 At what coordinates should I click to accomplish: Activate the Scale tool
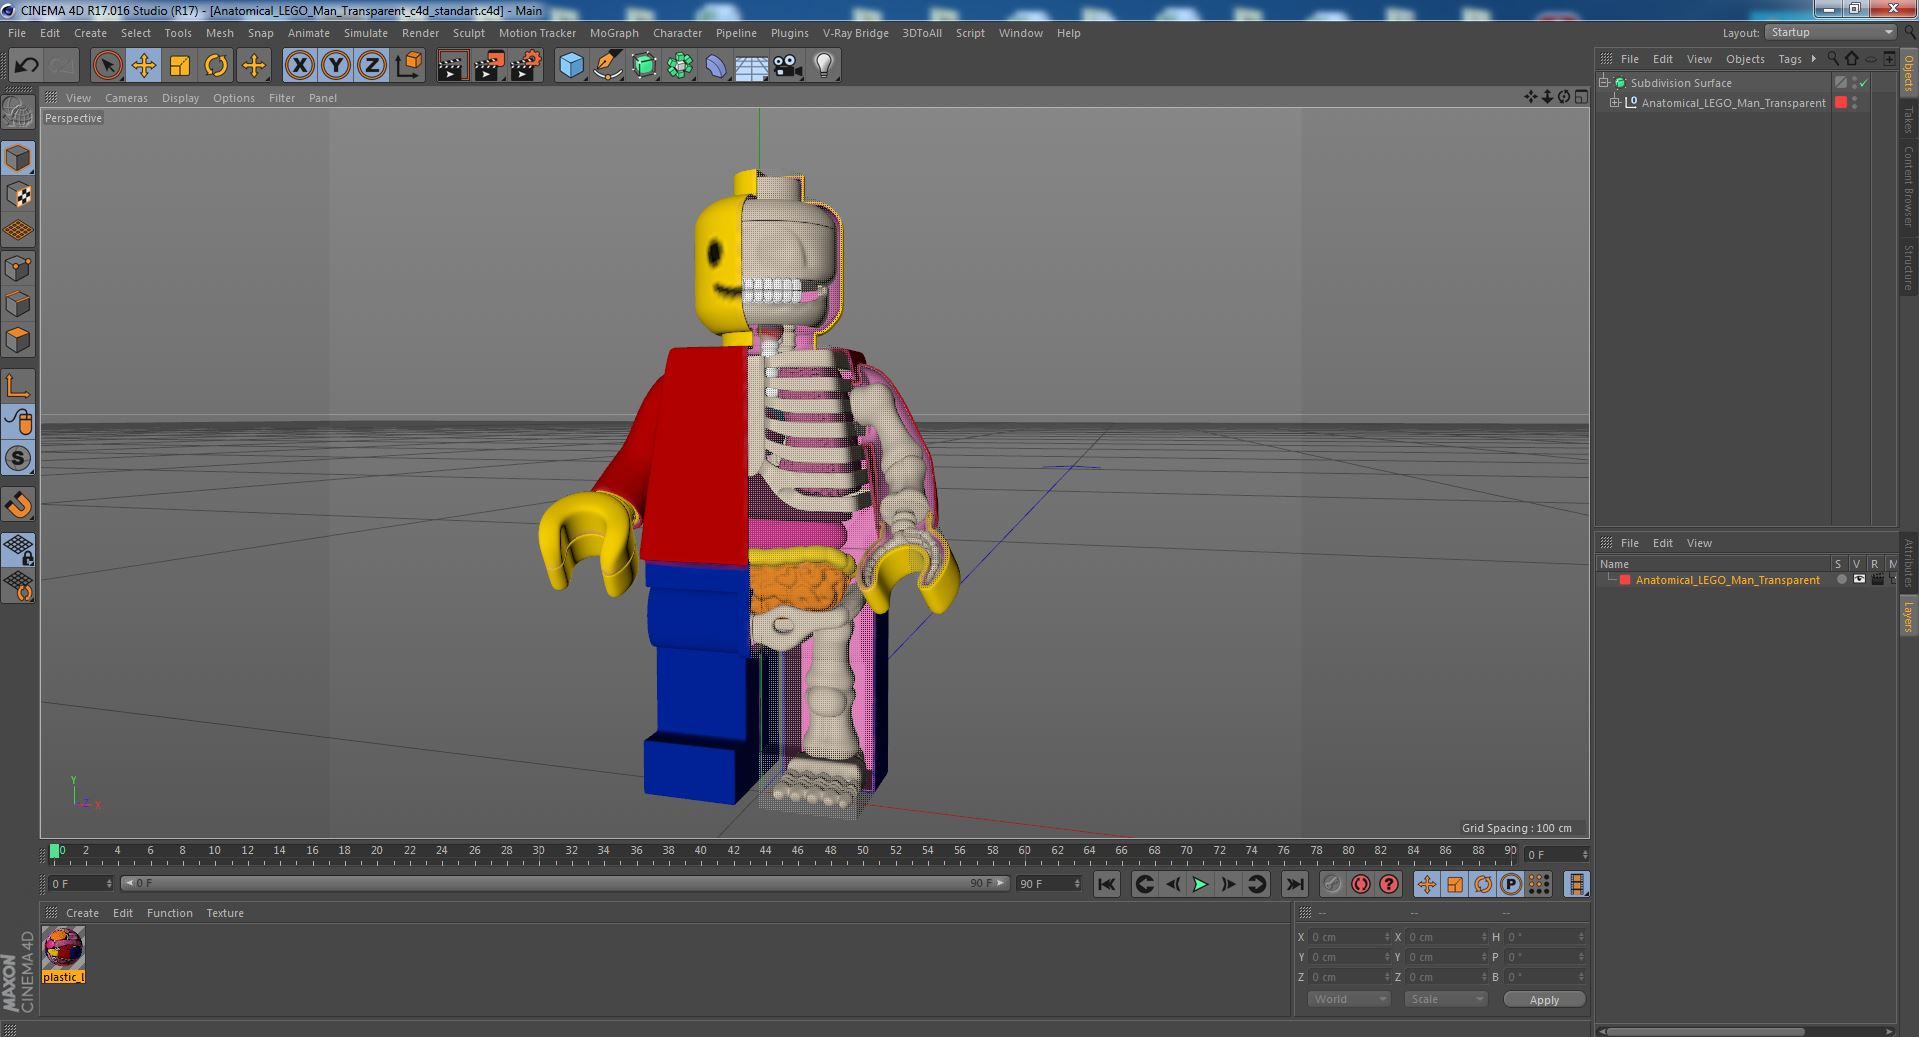179,66
